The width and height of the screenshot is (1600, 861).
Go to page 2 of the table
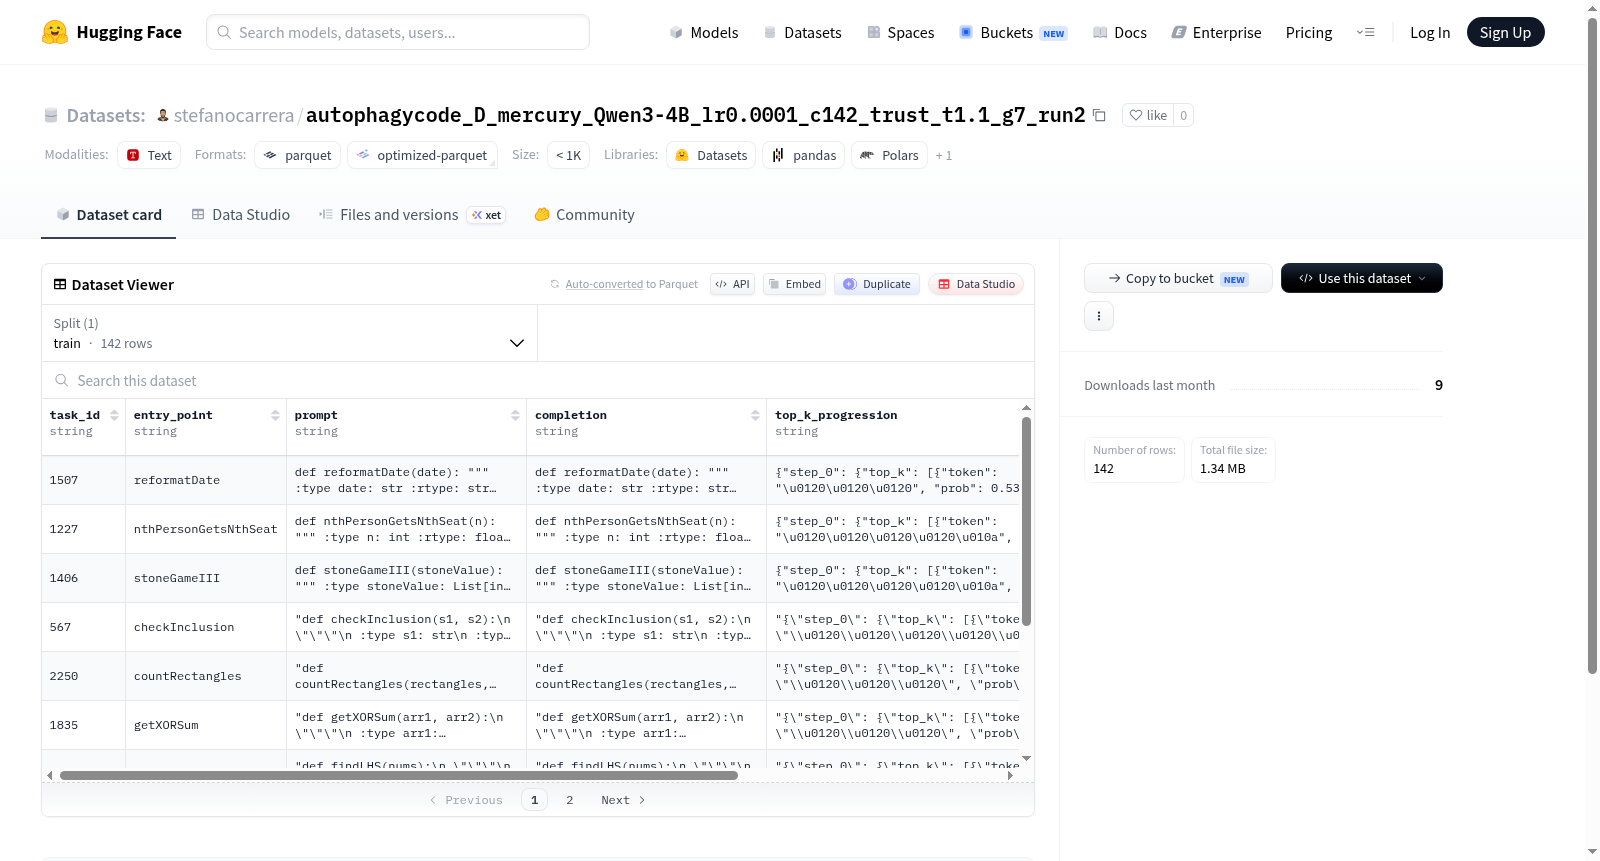[570, 800]
